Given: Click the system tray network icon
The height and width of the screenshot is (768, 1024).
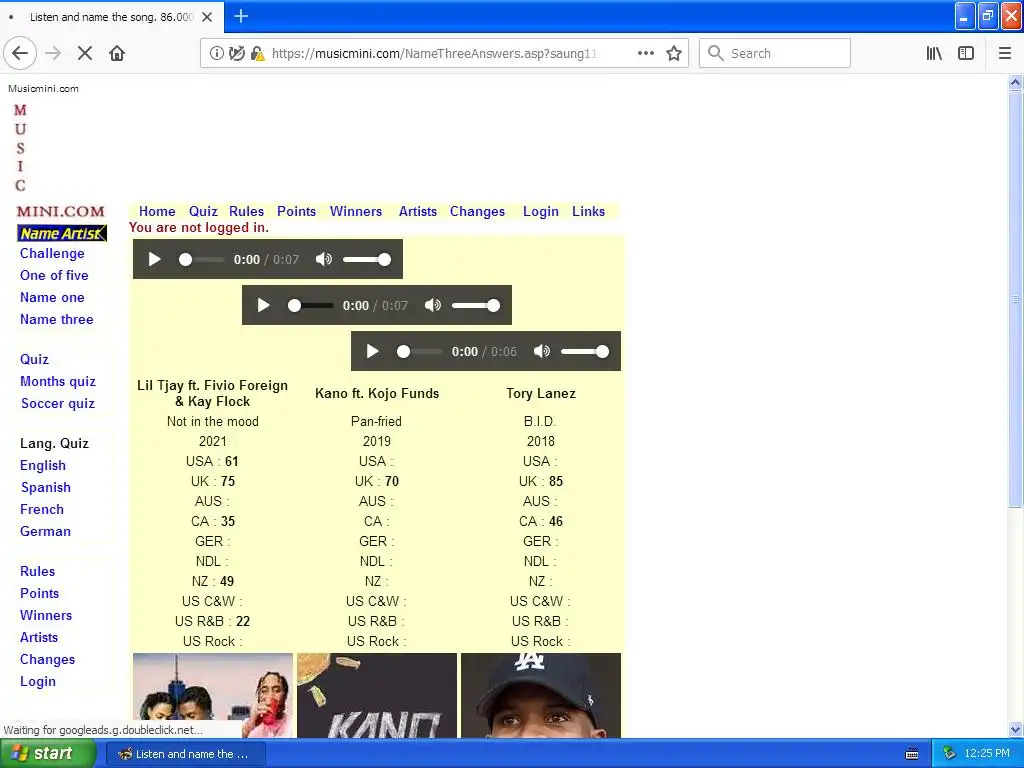Looking at the screenshot, I should click(x=950, y=754).
